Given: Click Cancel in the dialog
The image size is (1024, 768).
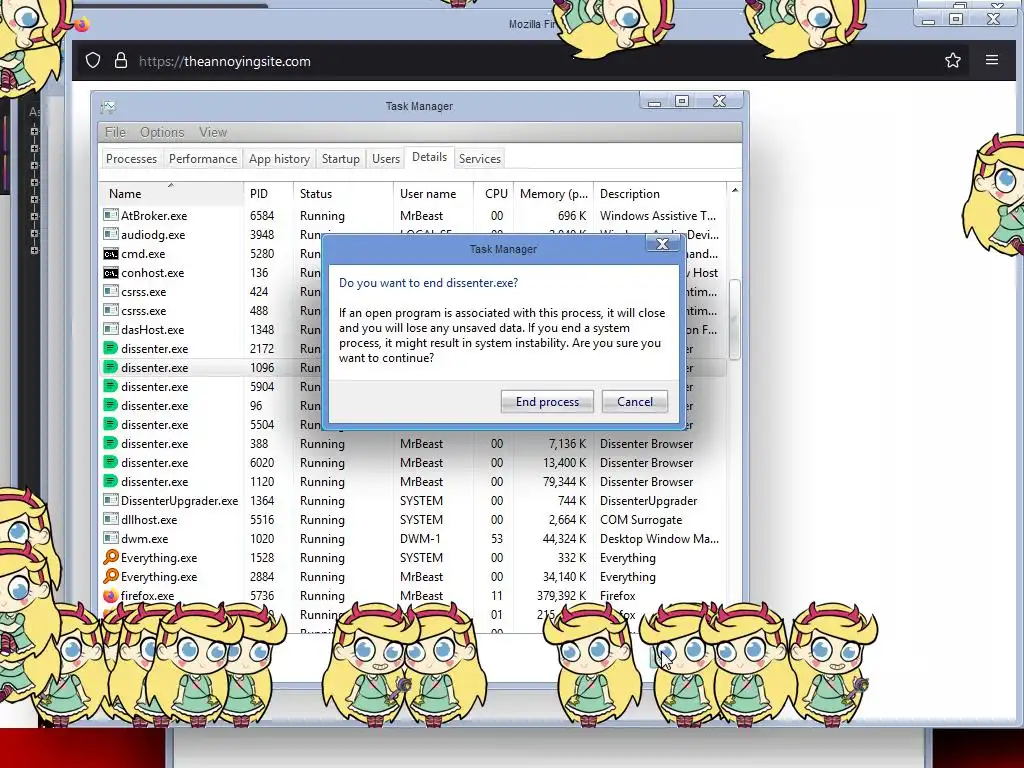Looking at the screenshot, I should tap(635, 402).
